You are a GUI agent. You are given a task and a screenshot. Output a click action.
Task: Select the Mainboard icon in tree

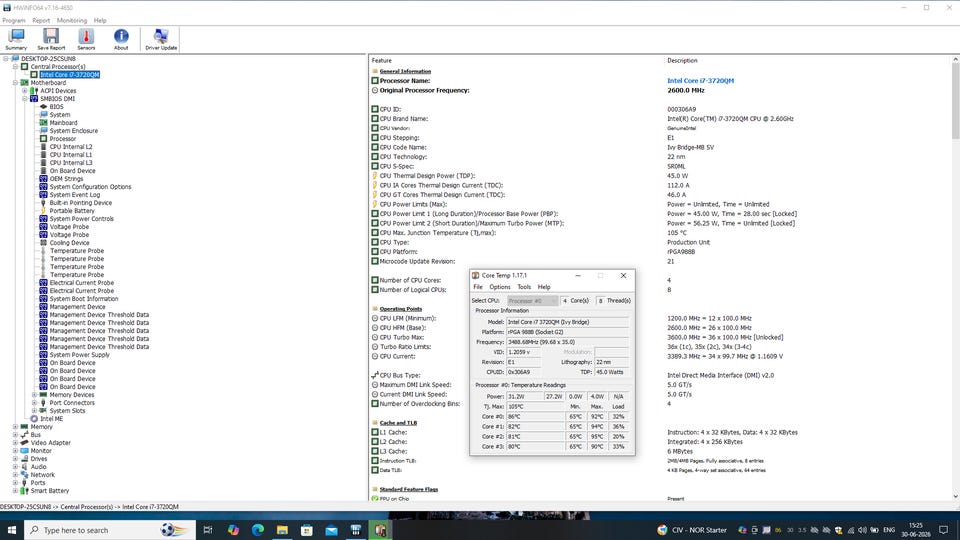coord(43,122)
